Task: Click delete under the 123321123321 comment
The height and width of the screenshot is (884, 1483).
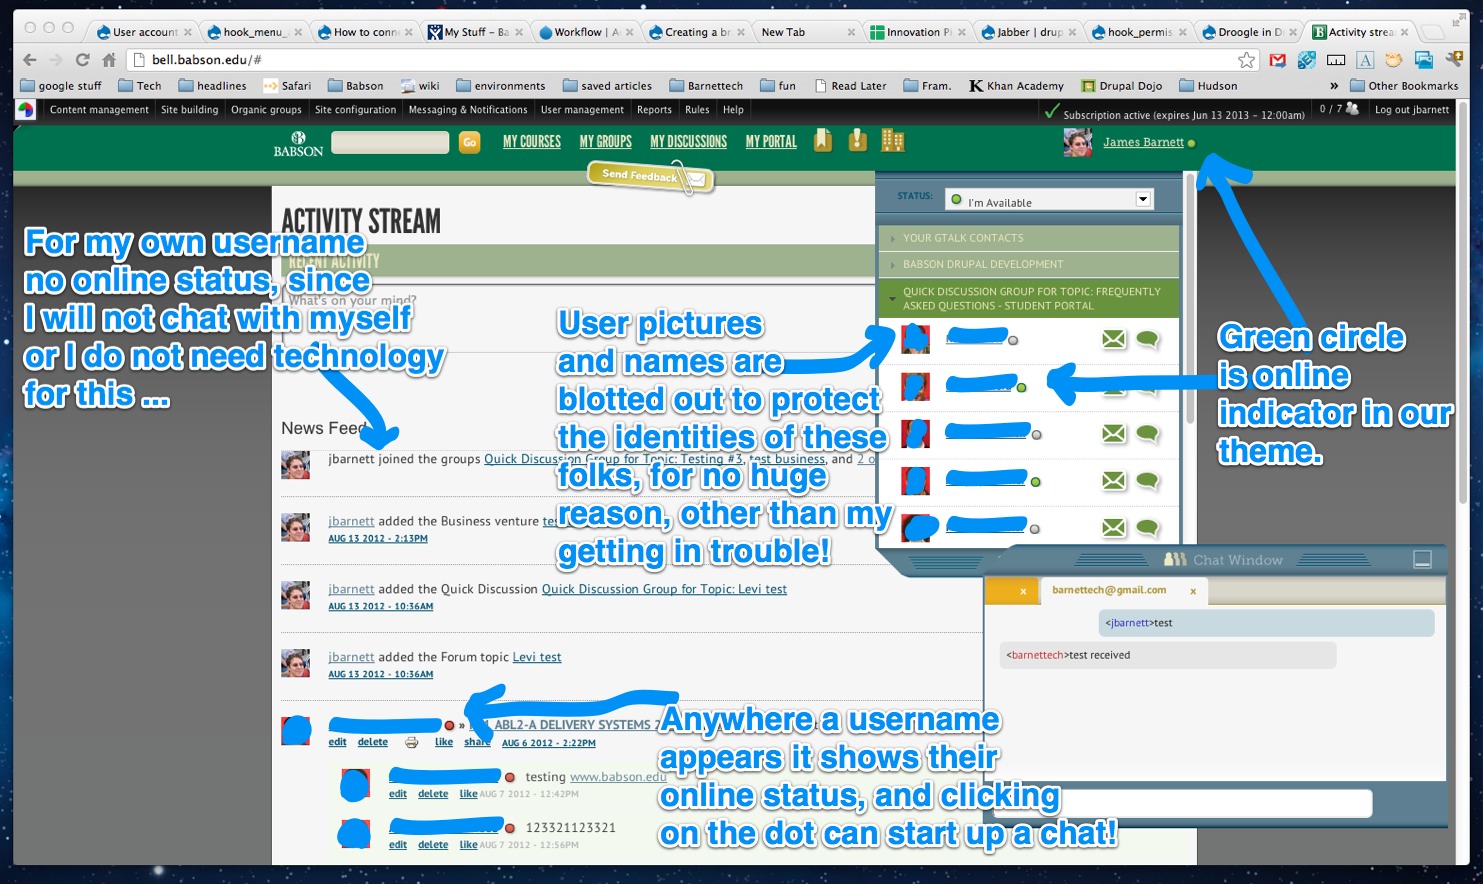Action: [x=433, y=845]
